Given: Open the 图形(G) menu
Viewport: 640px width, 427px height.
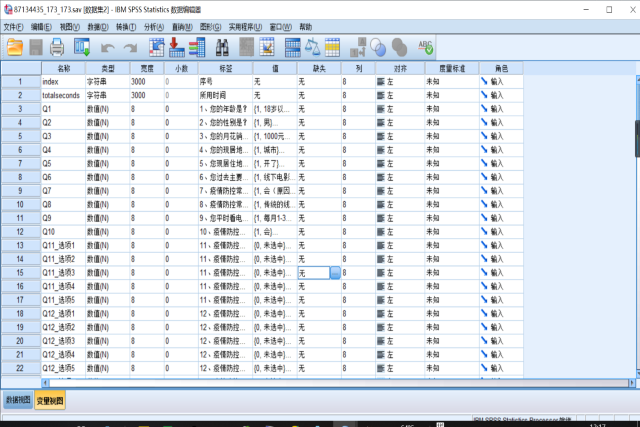Looking at the screenshot, I should [x=211, y=26].
